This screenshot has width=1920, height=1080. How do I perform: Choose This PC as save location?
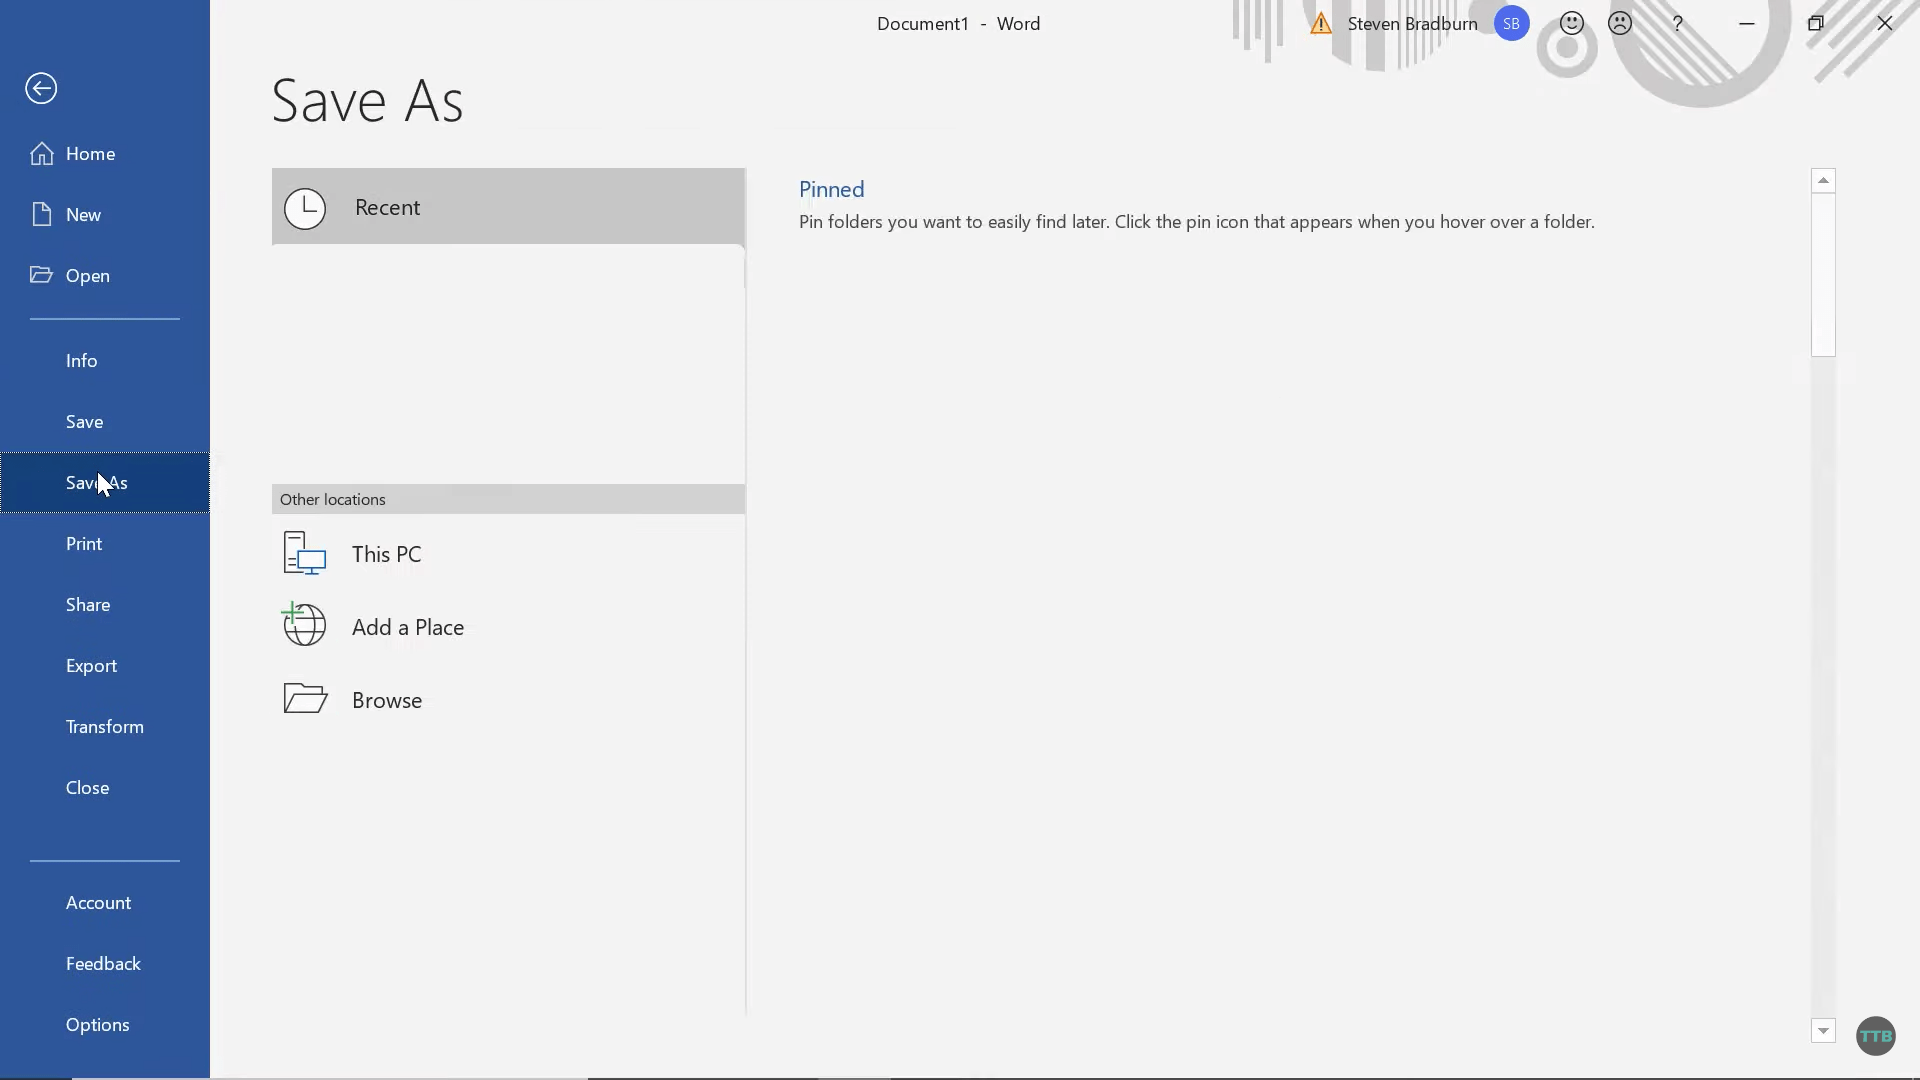coord(508,554)
